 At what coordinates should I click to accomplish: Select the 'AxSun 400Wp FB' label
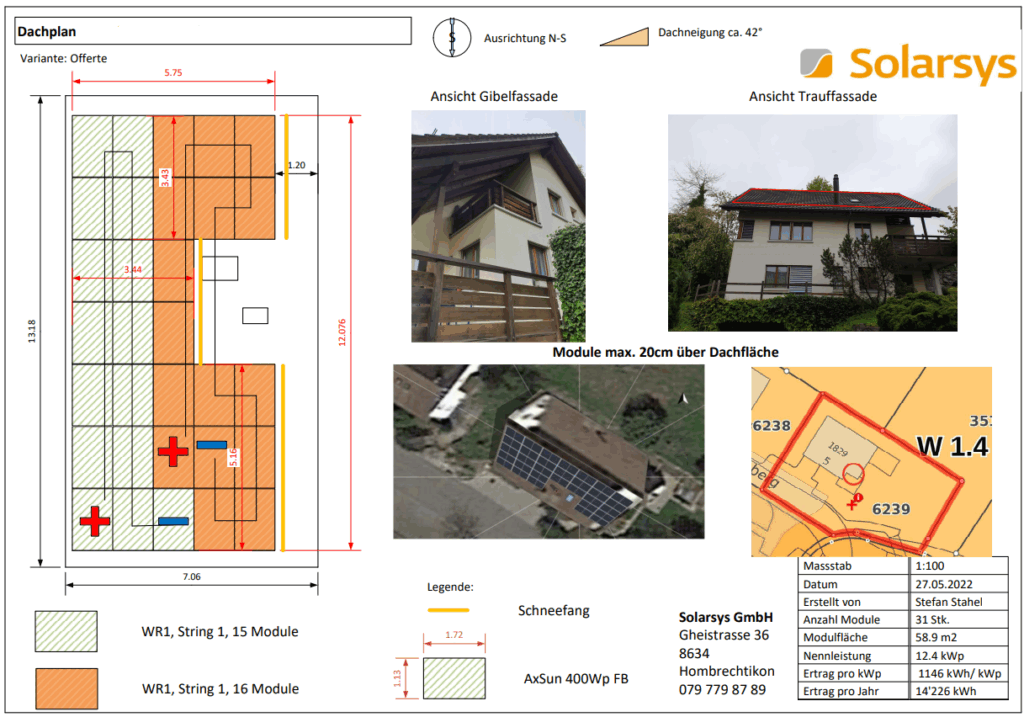pos(576,678)
